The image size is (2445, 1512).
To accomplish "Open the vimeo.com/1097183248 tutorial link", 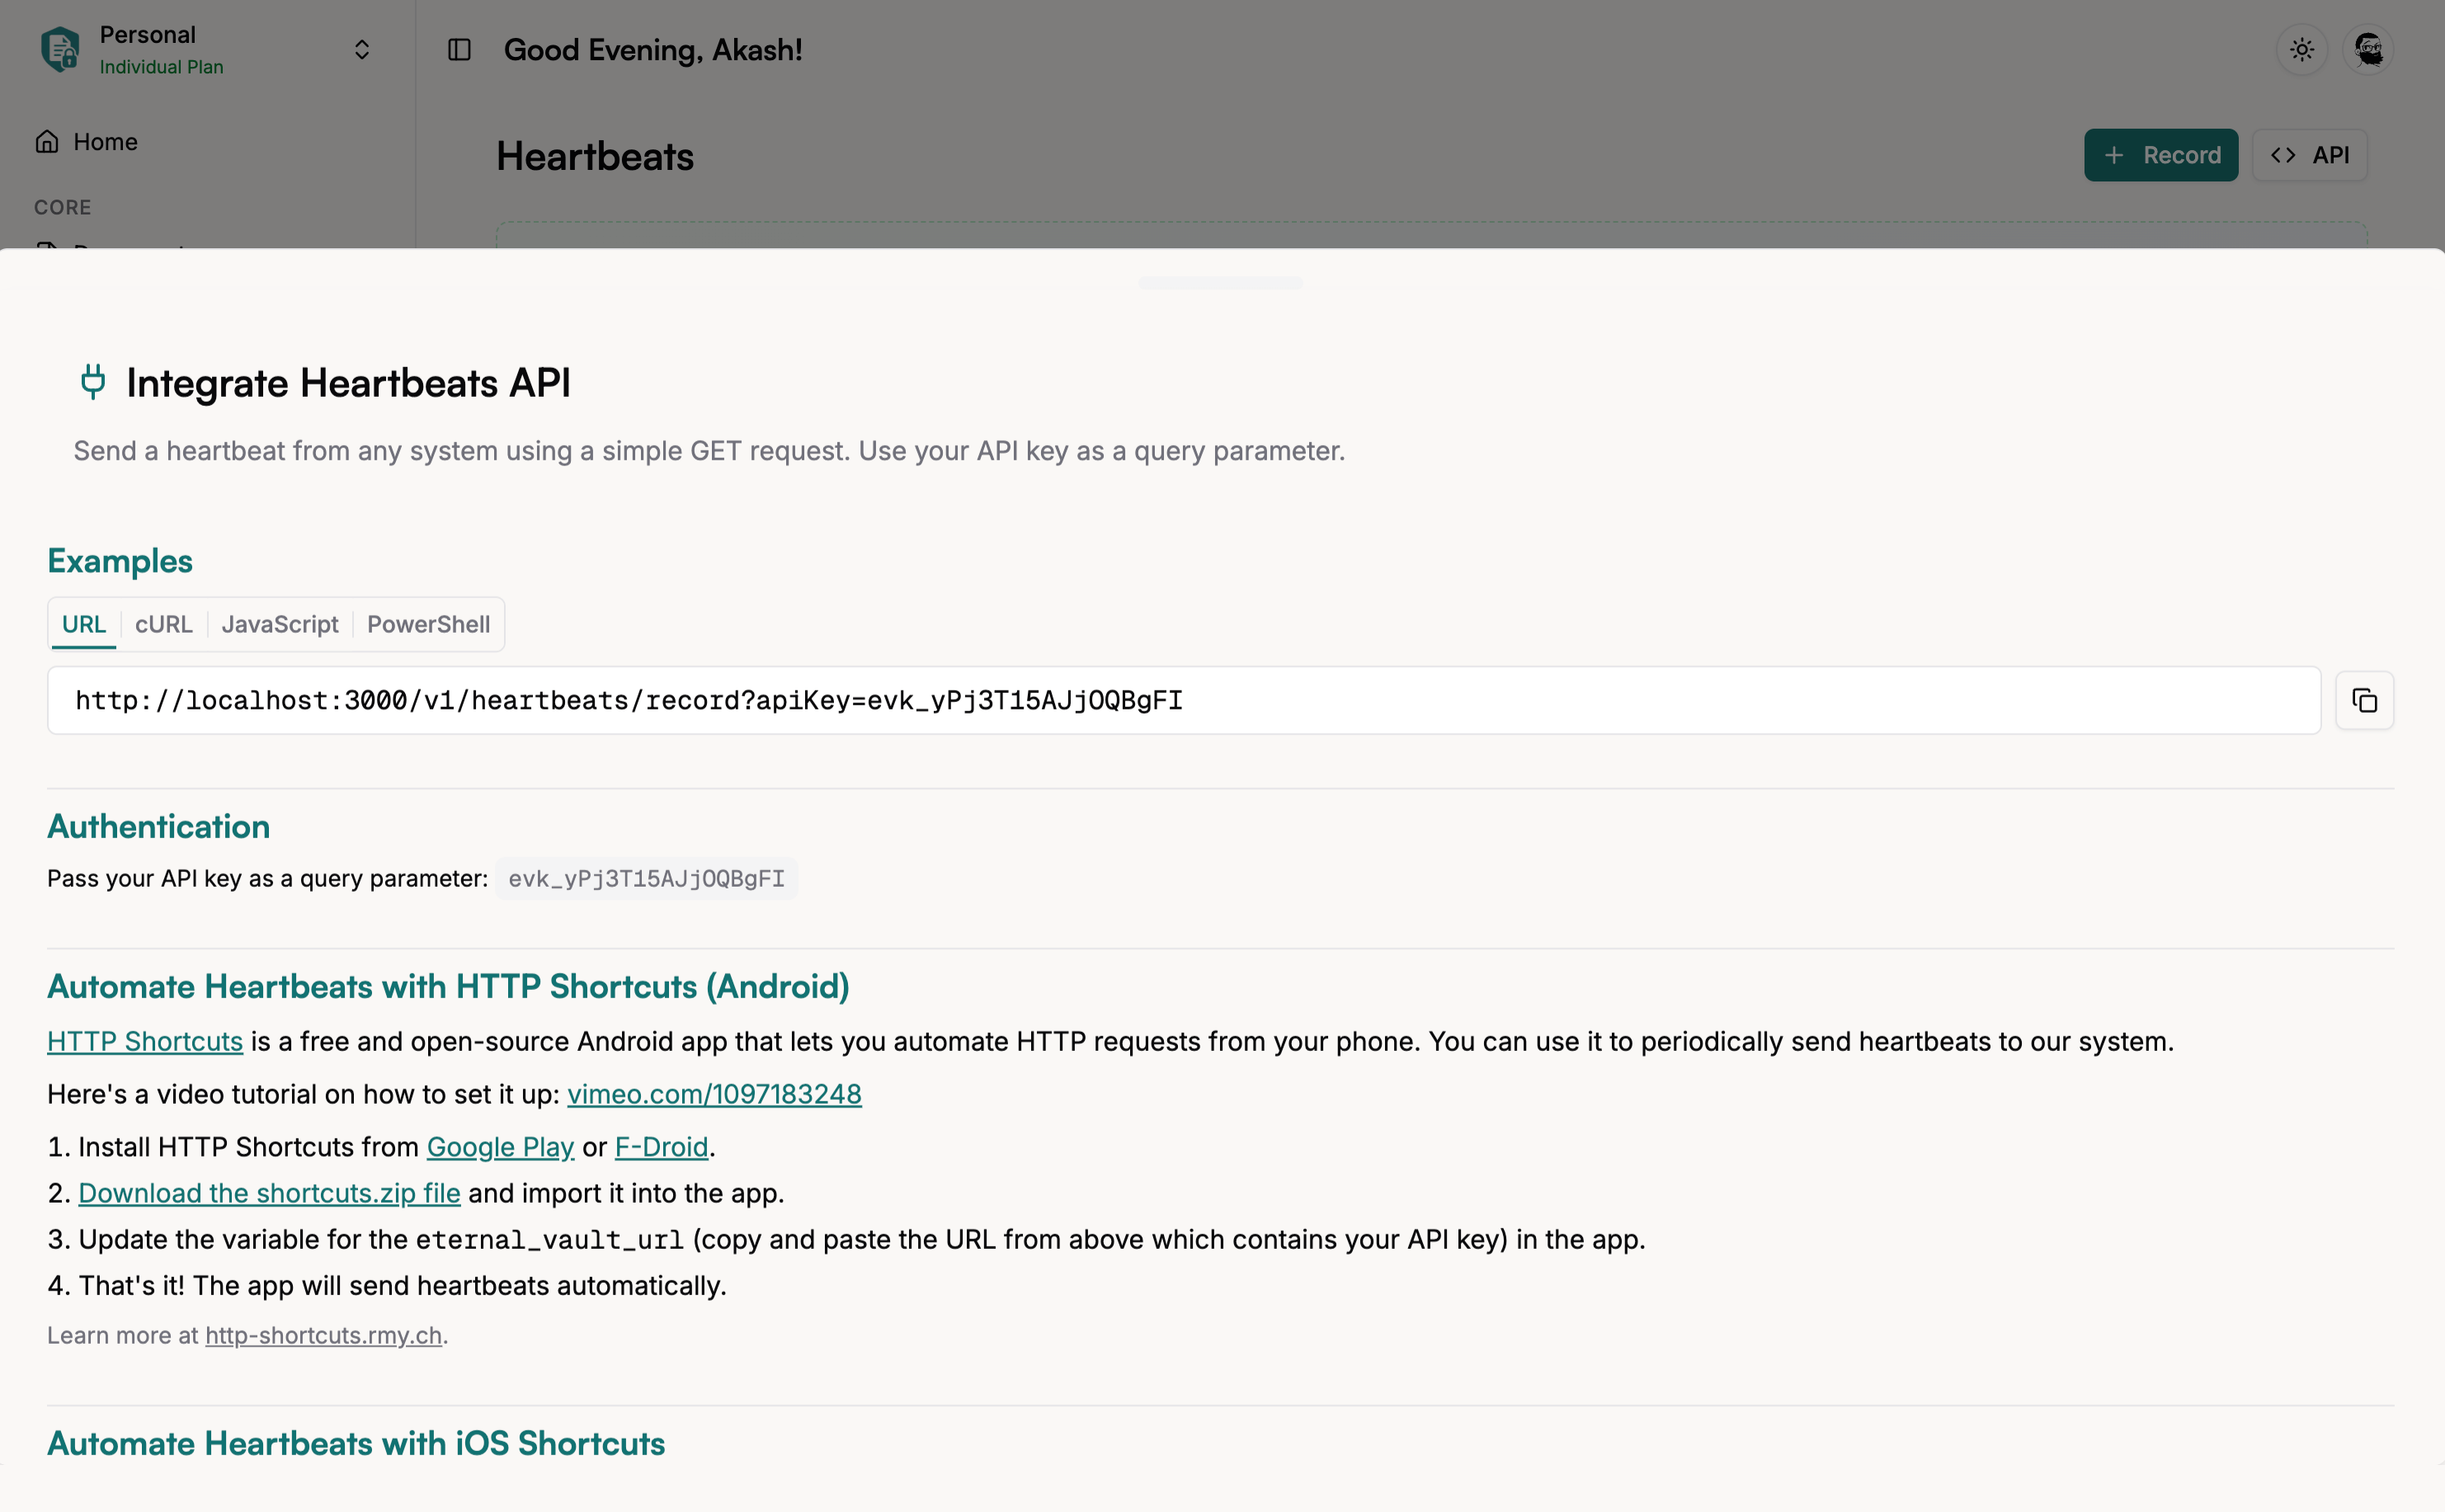I will (x=714, y=1094).
